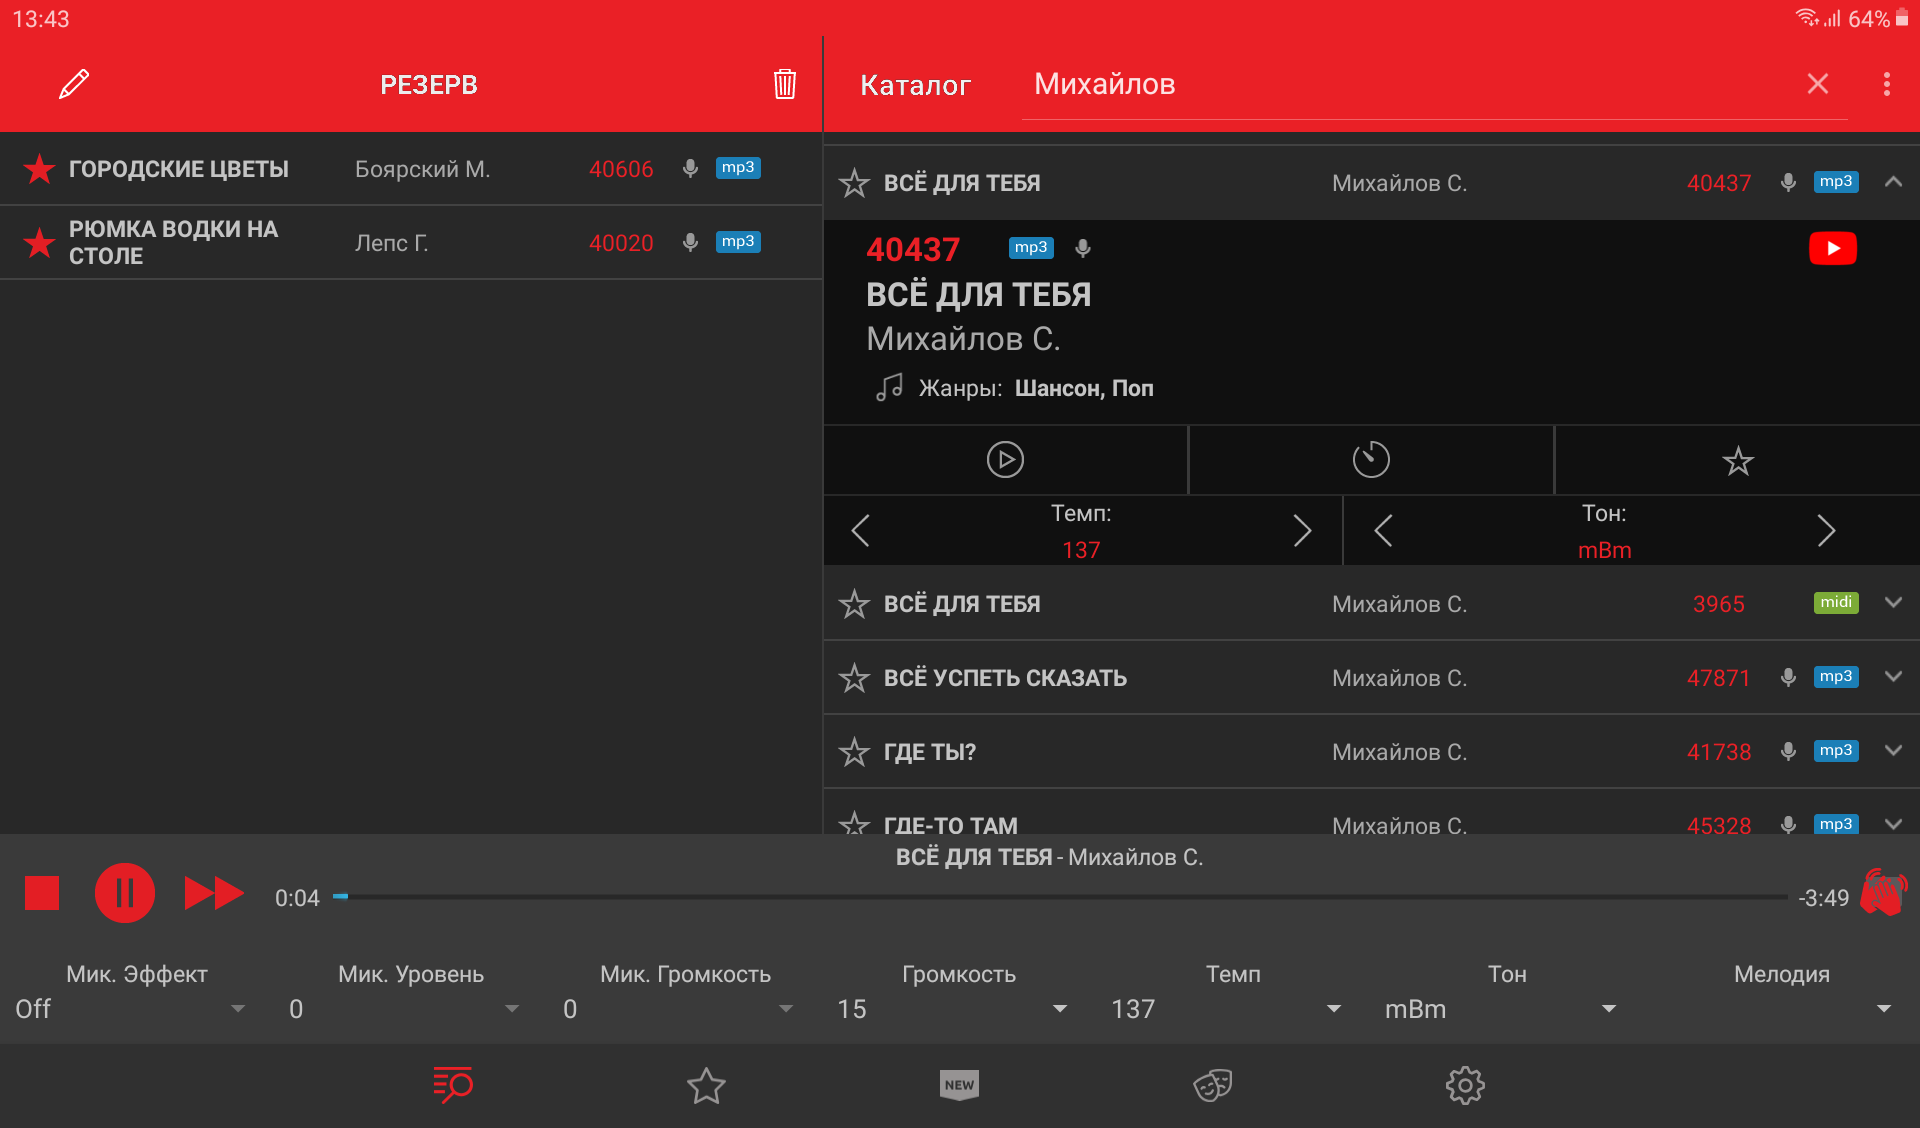Open the Мик. Эффект dropdown showing Off

click(130, 1009)
